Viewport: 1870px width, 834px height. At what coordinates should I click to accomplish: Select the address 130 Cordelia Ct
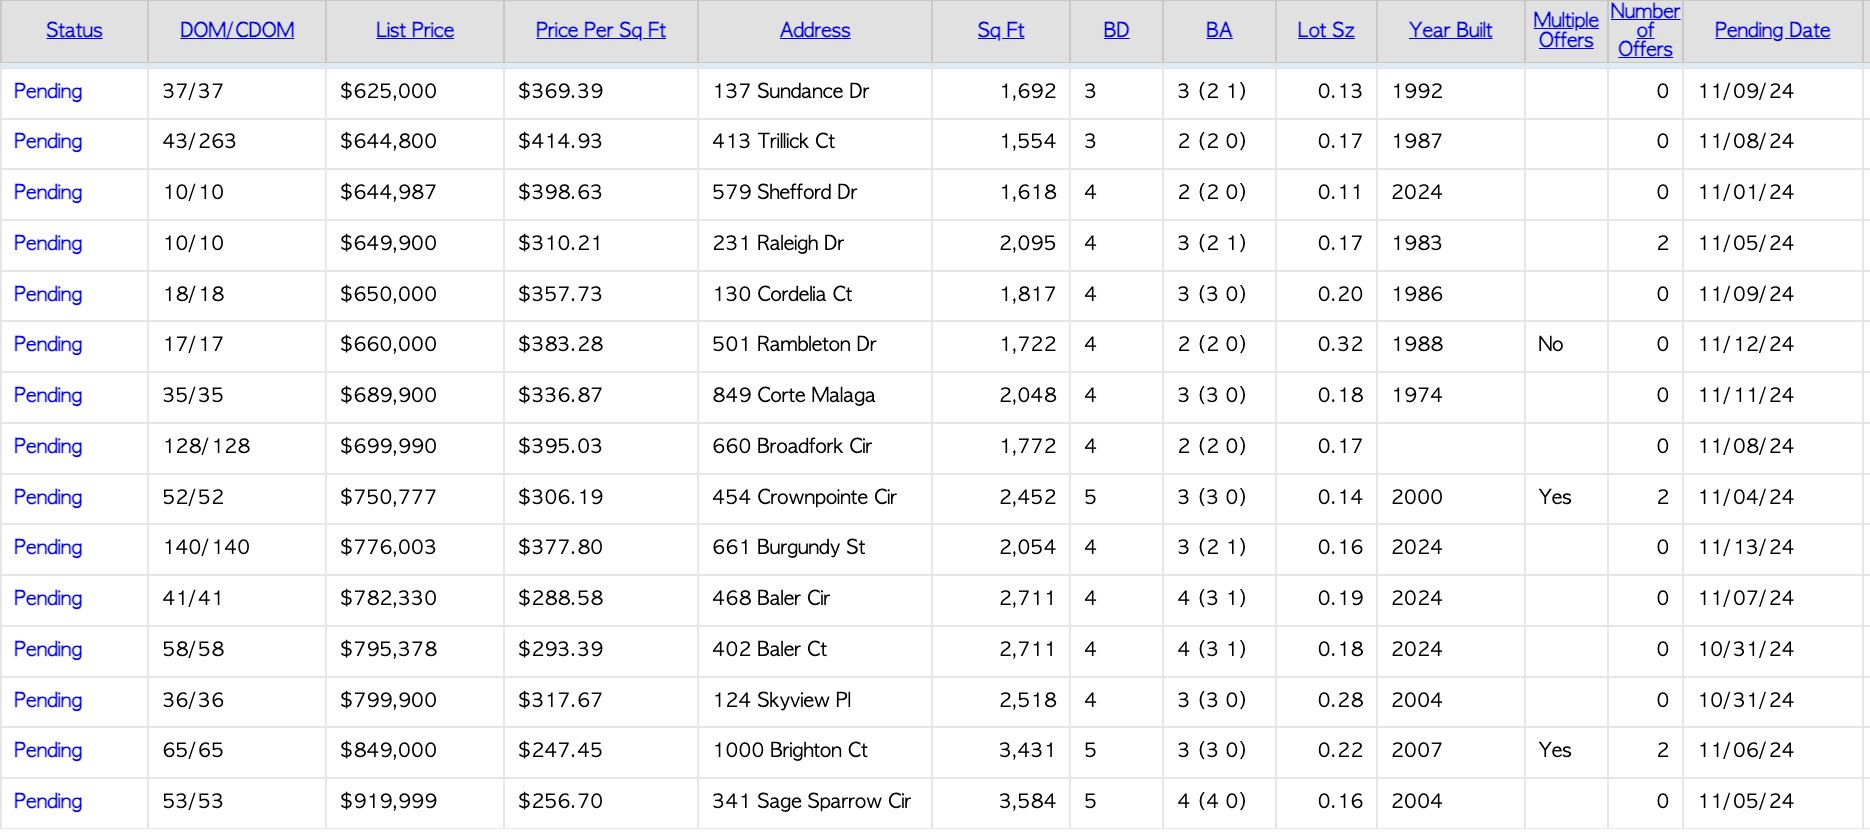tap(782, 294)
